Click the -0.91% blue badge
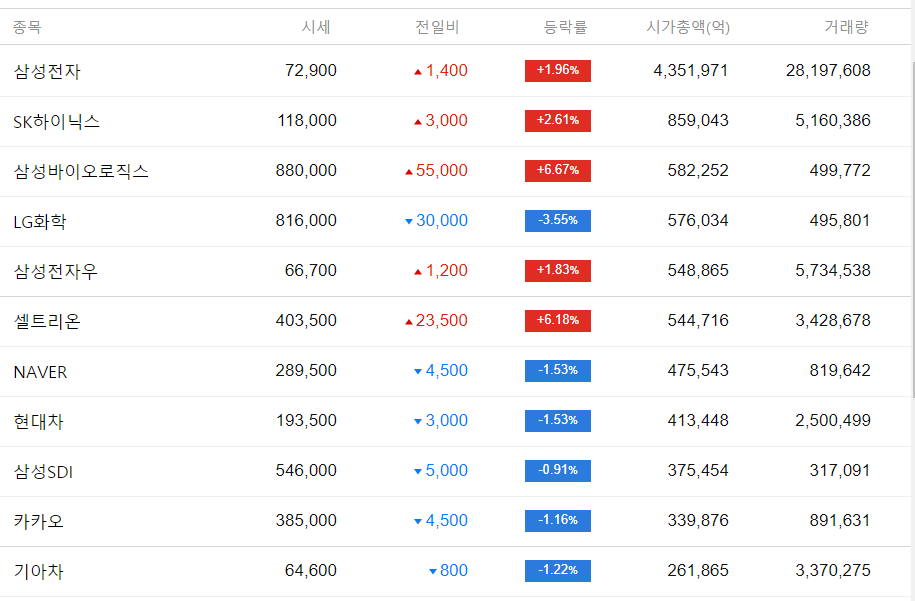Screen dimensions: 915x601 pos(558,470)
